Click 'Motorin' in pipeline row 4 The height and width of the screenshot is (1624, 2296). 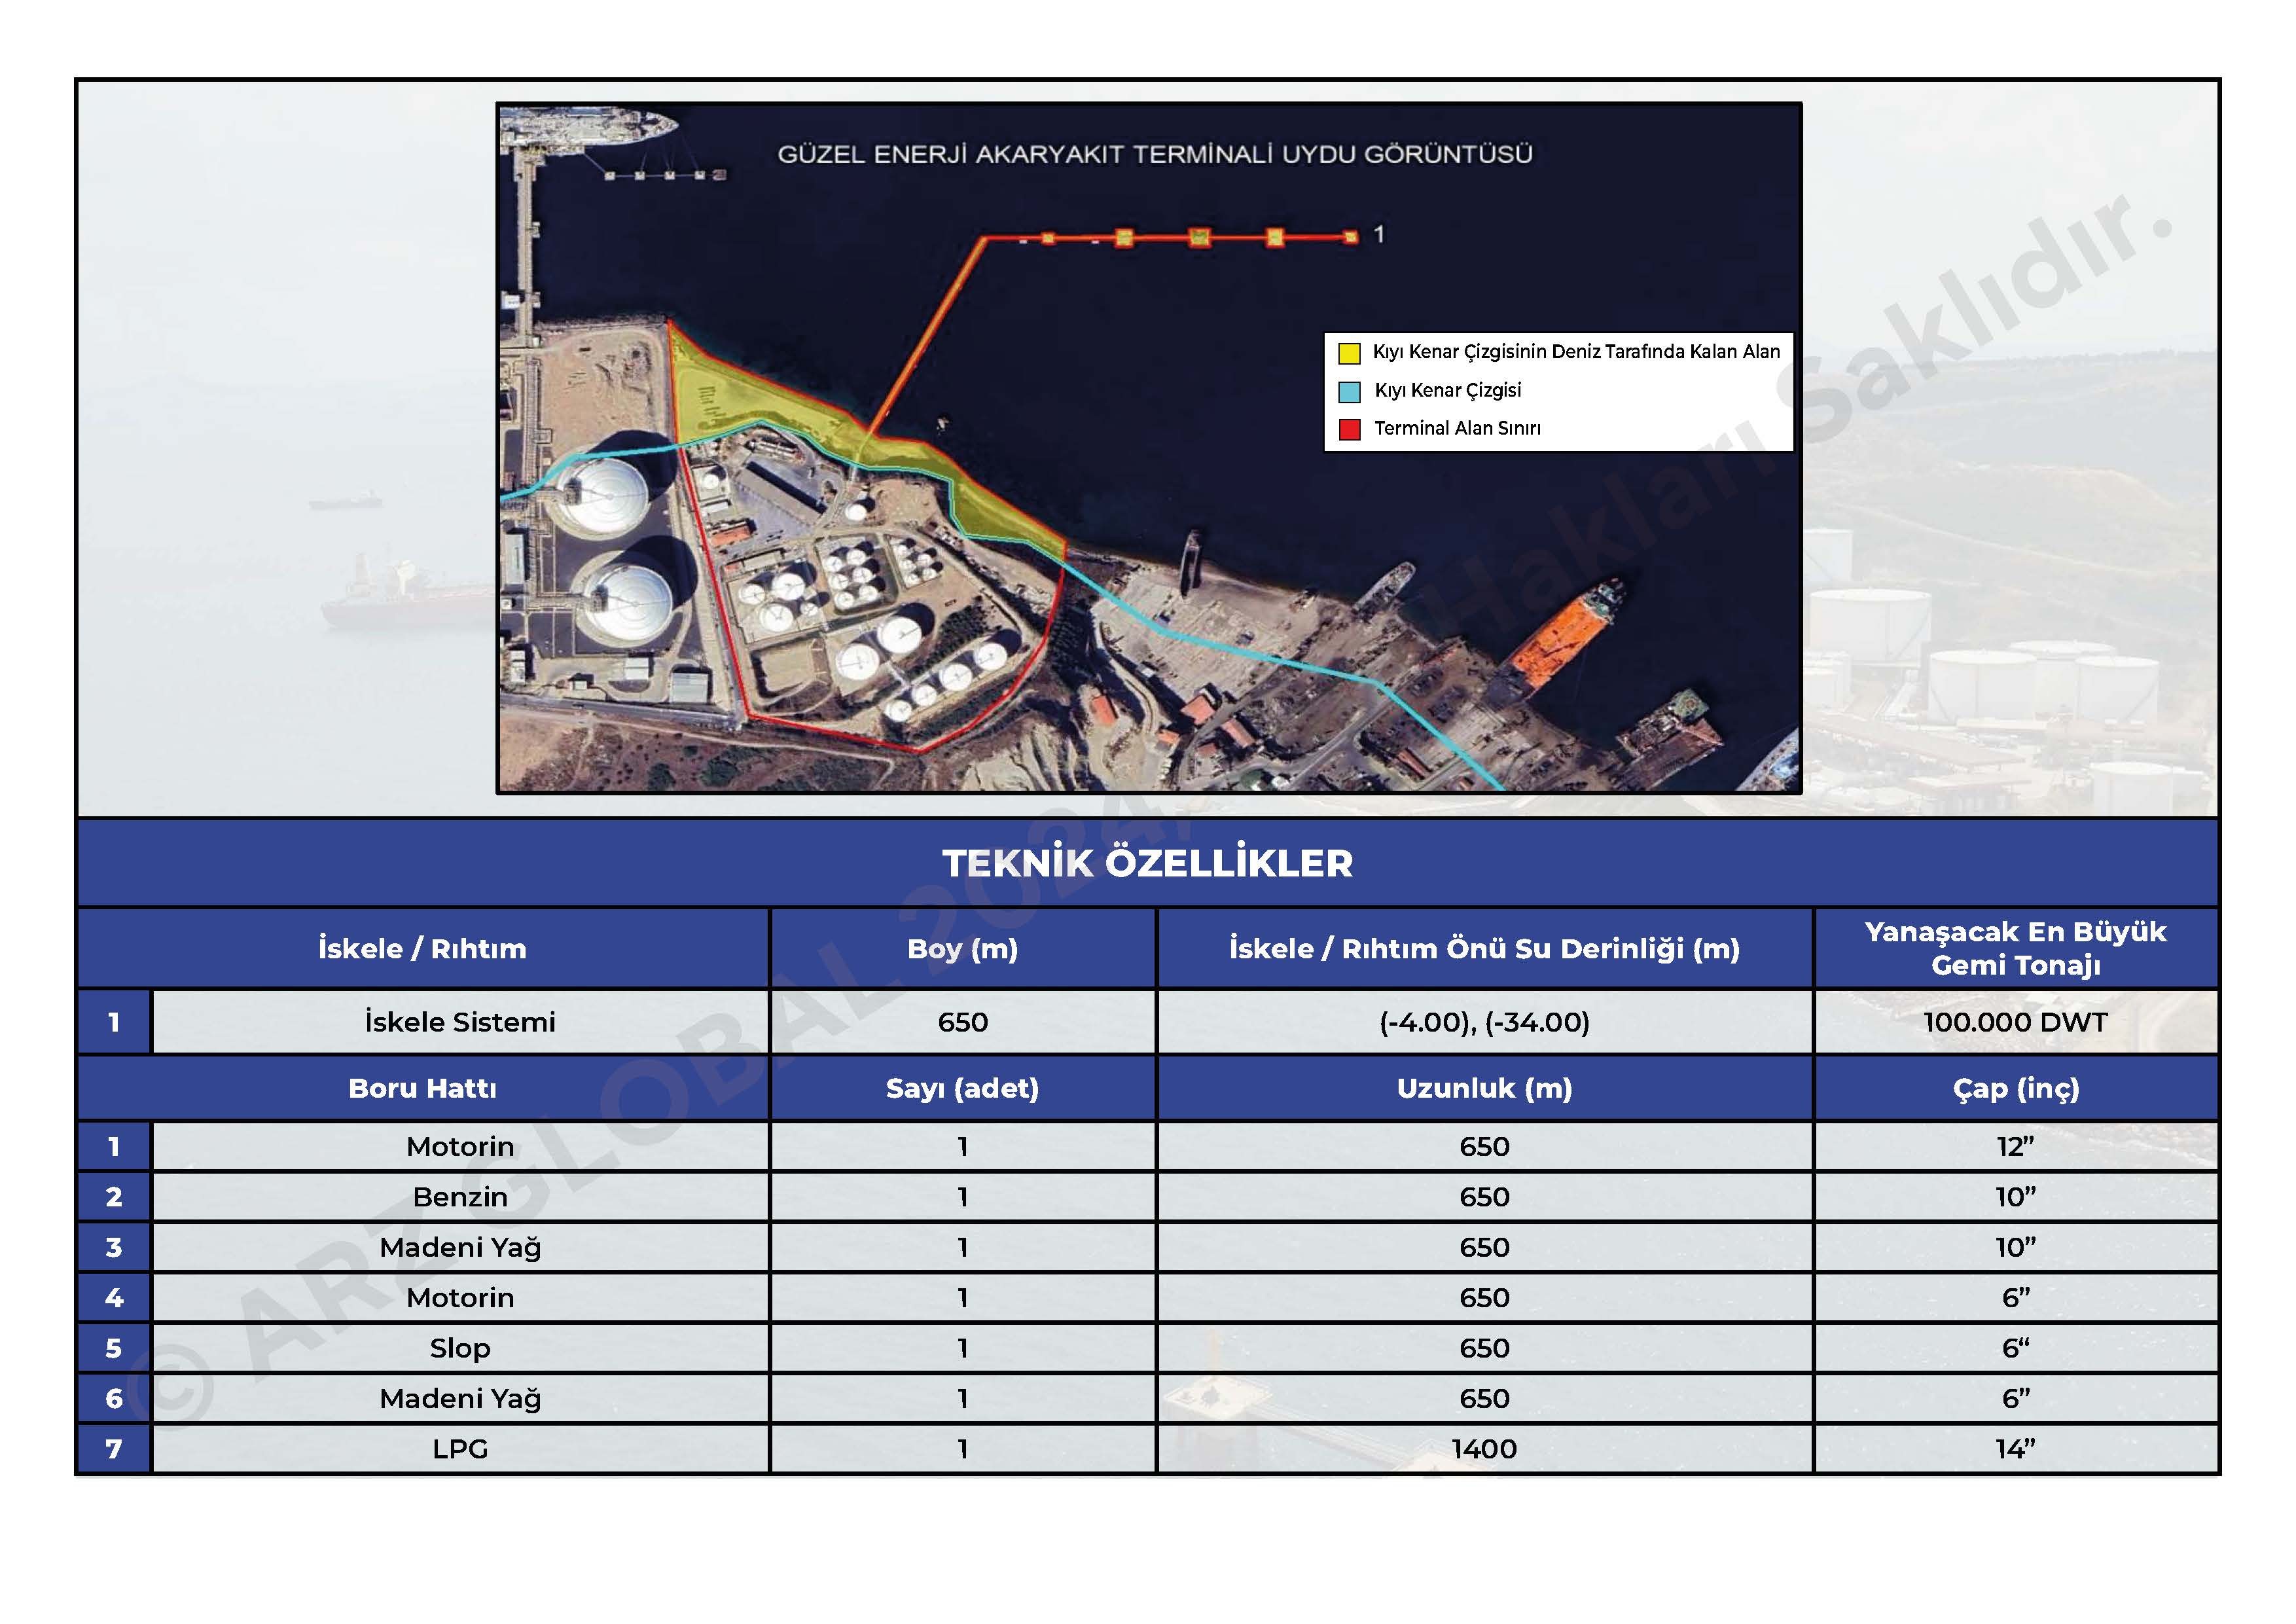point(460,1298)
